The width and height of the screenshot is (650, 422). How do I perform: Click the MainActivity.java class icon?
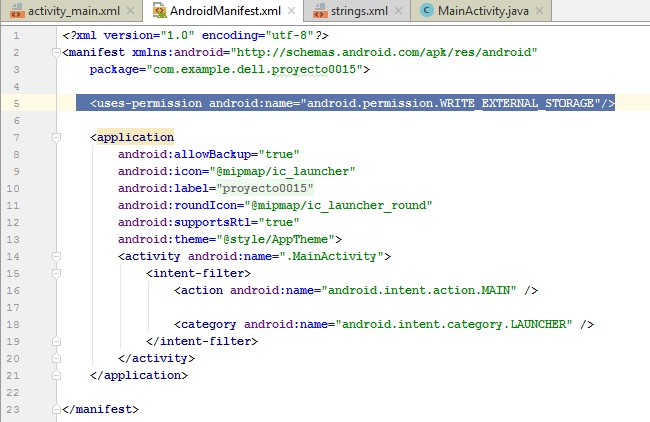426,12
